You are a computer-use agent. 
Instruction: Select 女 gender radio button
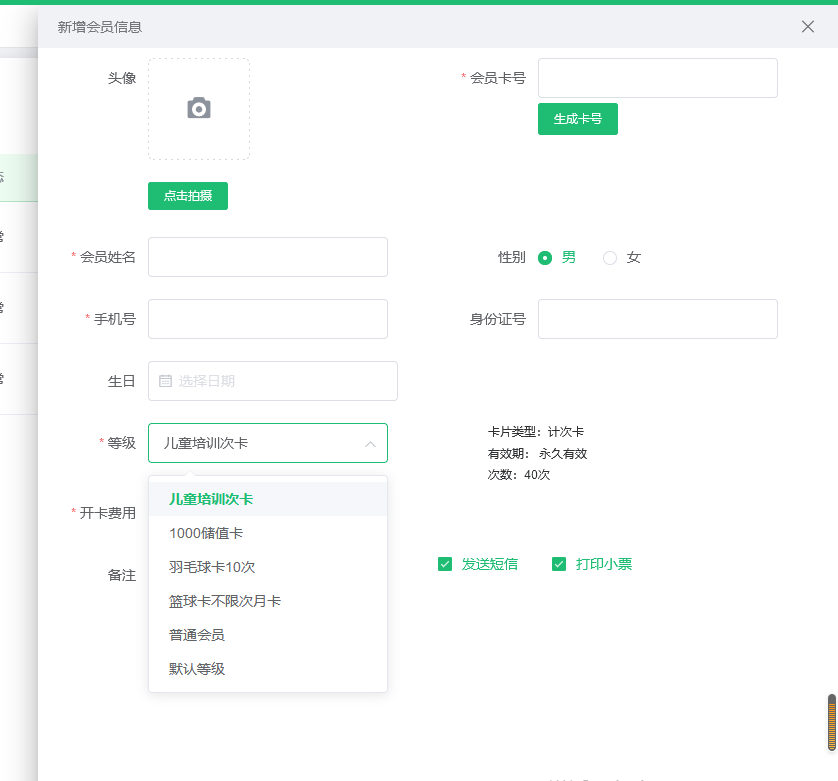609,257
